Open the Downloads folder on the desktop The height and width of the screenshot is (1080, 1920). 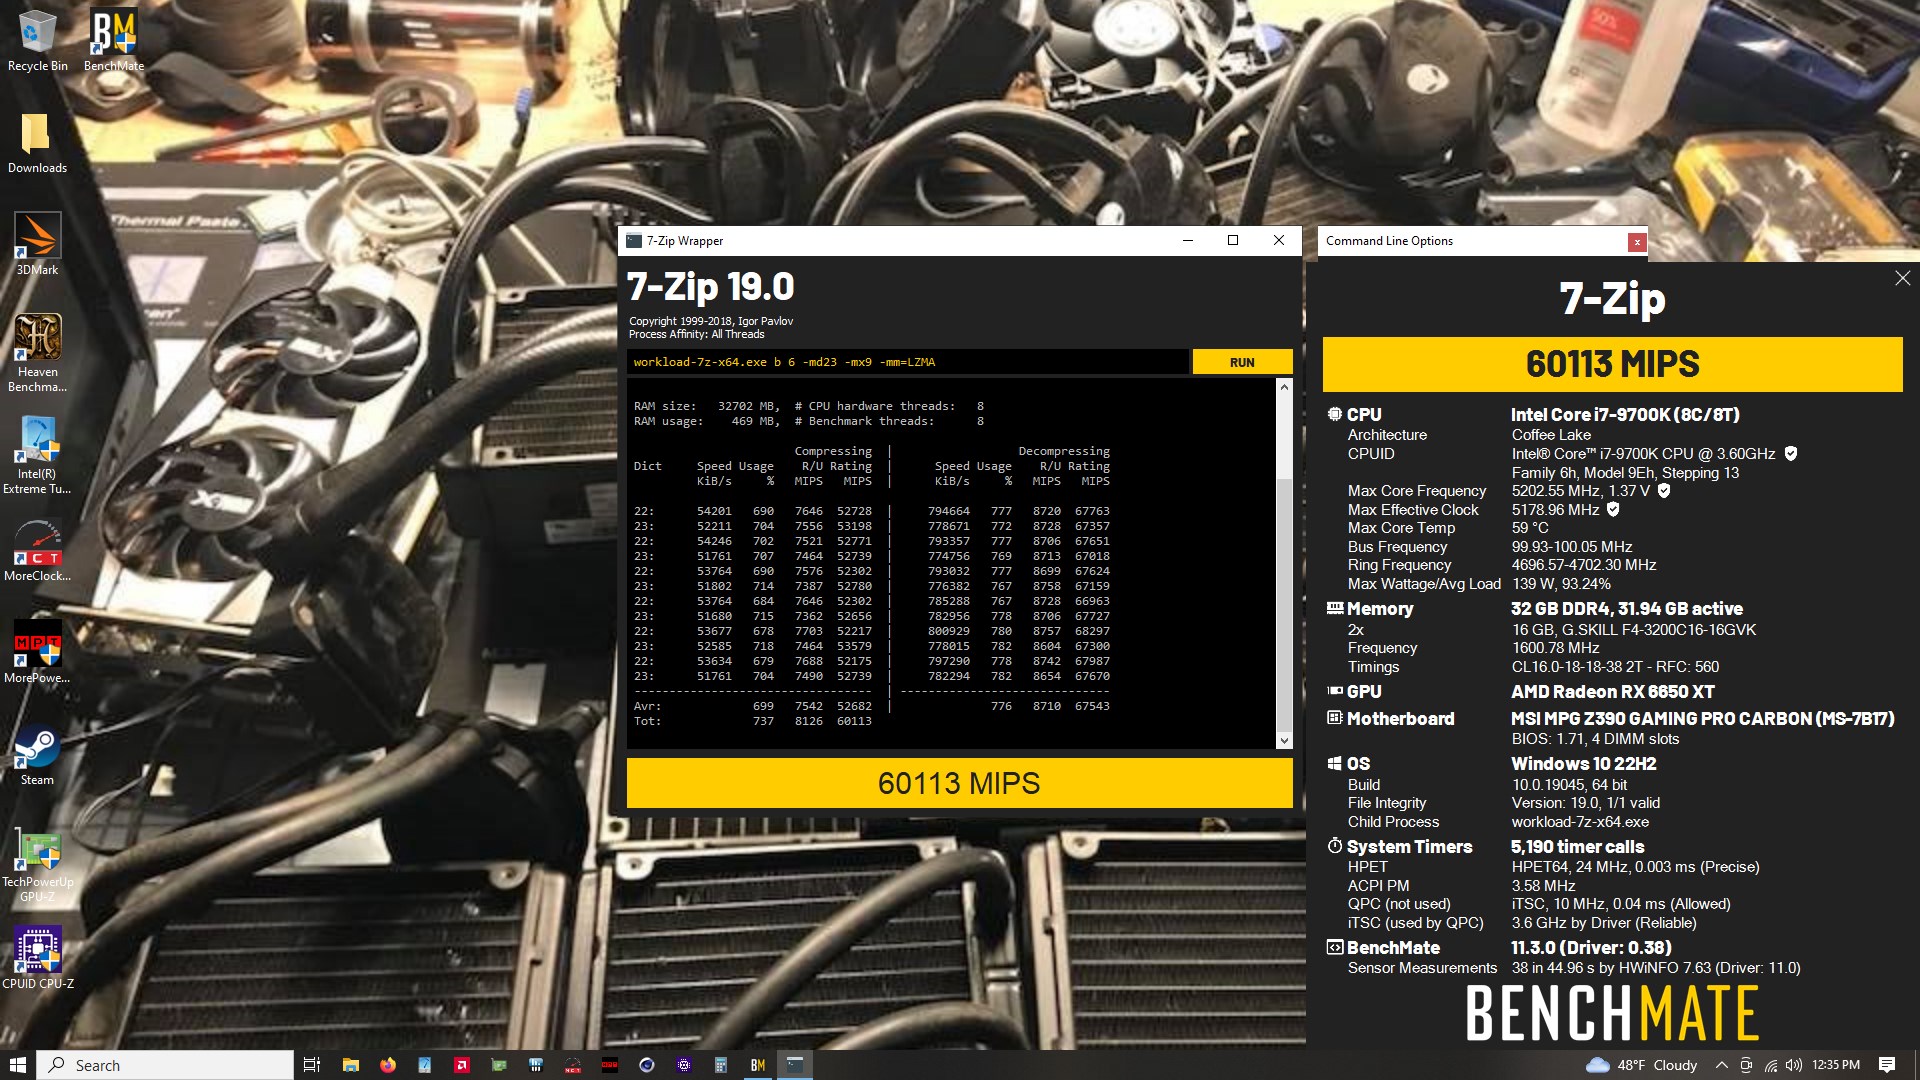pos(37,142)
